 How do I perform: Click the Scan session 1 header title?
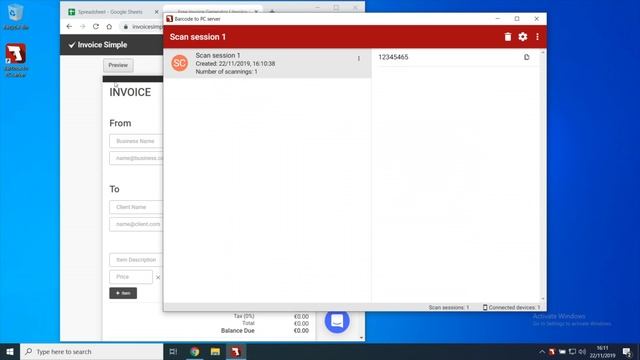[x=198, y=37]
